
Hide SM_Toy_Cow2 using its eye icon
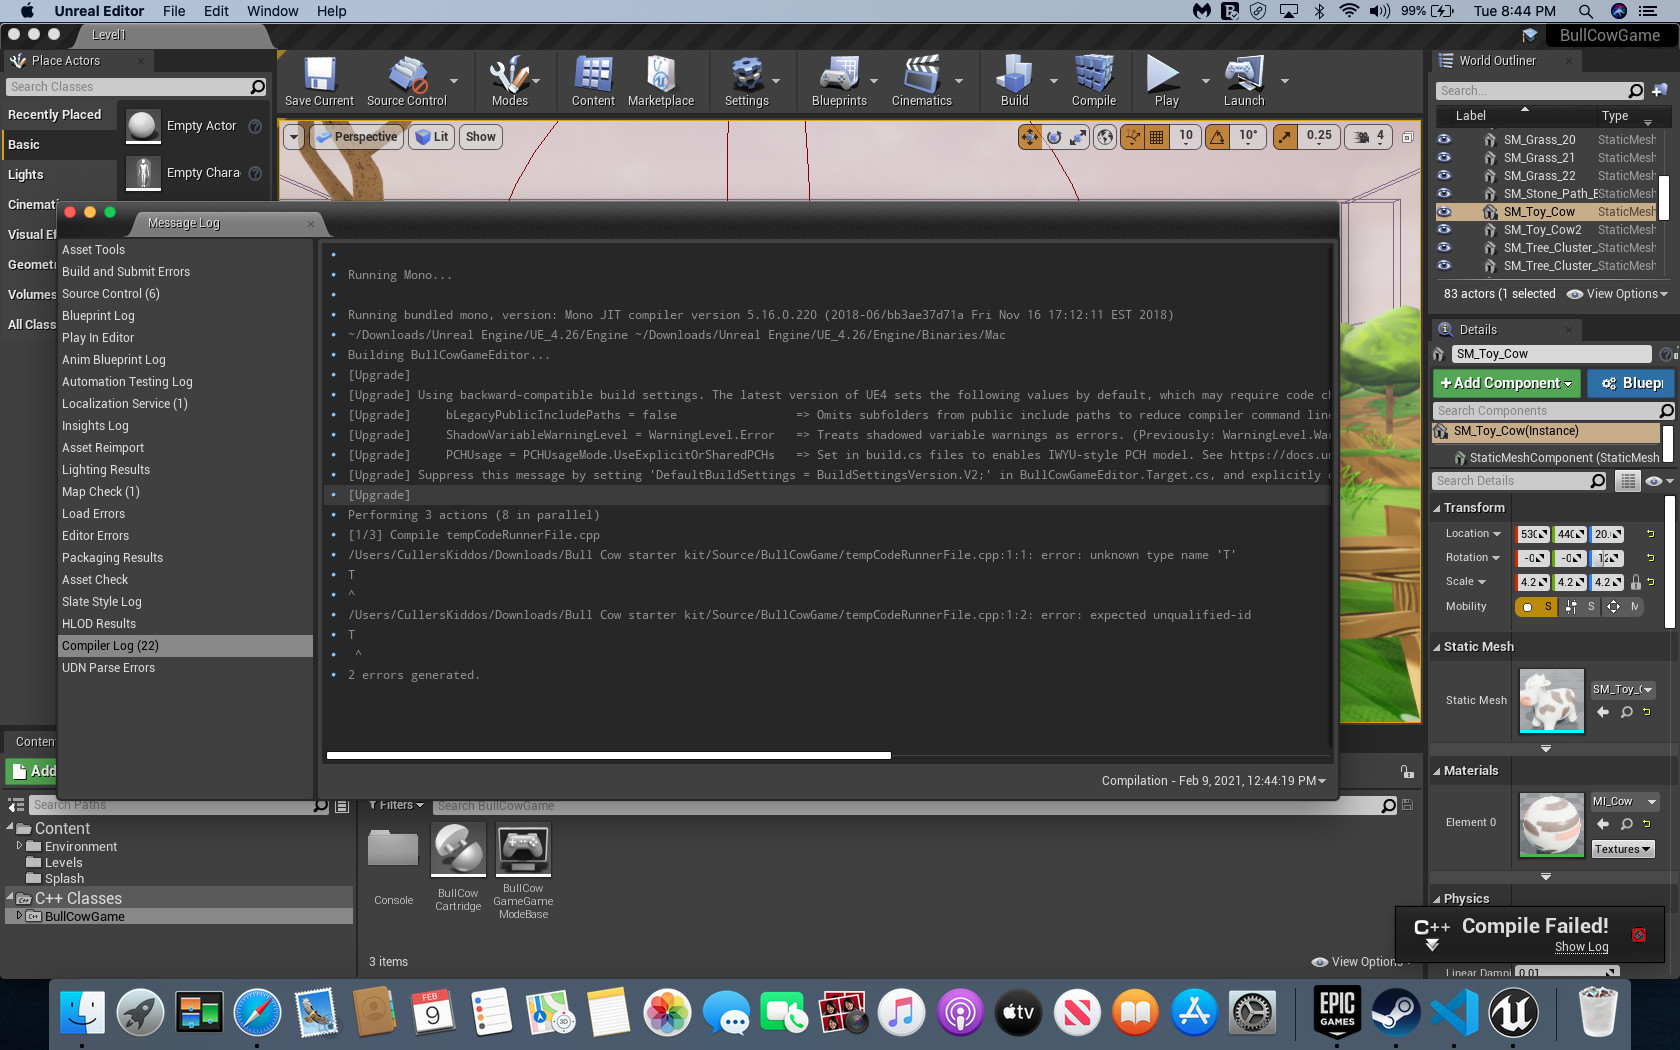(1443, 229)
